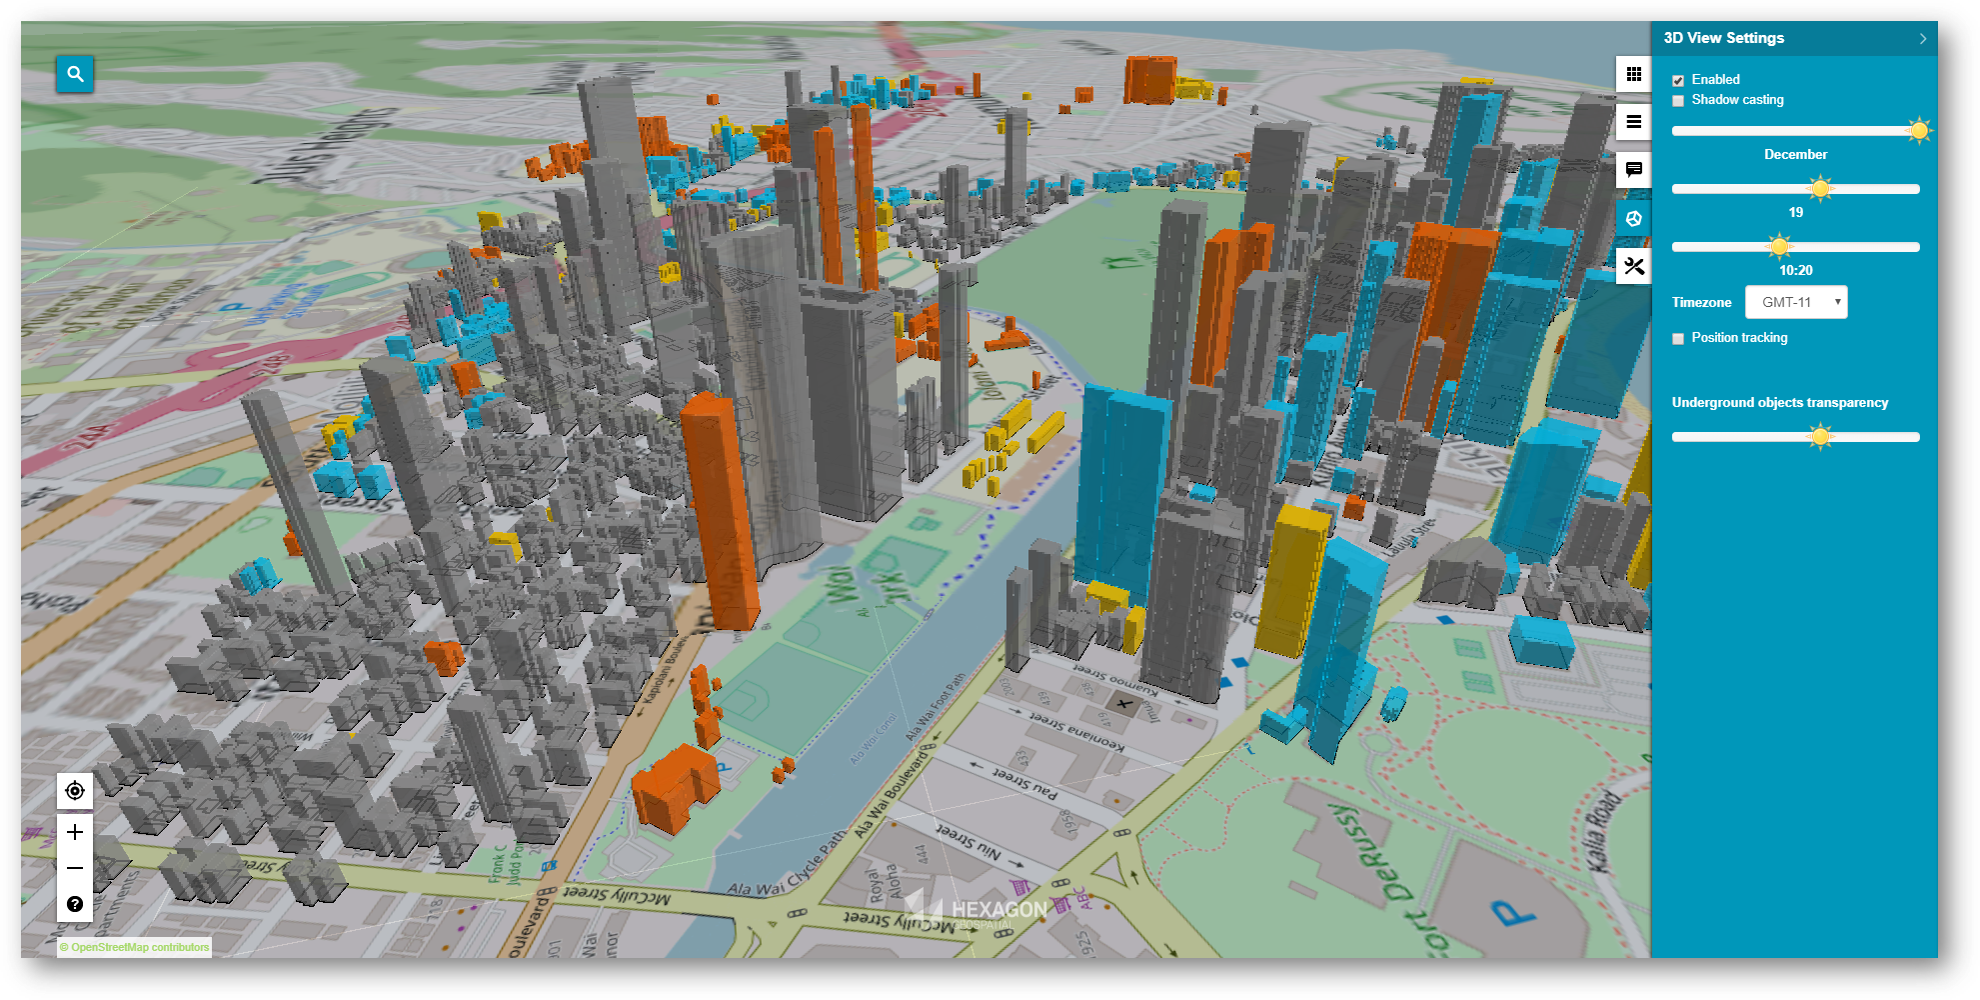This screenshot has height=1000, width=1980.
Task: Open the map search tool
Action: pyautogui.click(x=75, y=74)
